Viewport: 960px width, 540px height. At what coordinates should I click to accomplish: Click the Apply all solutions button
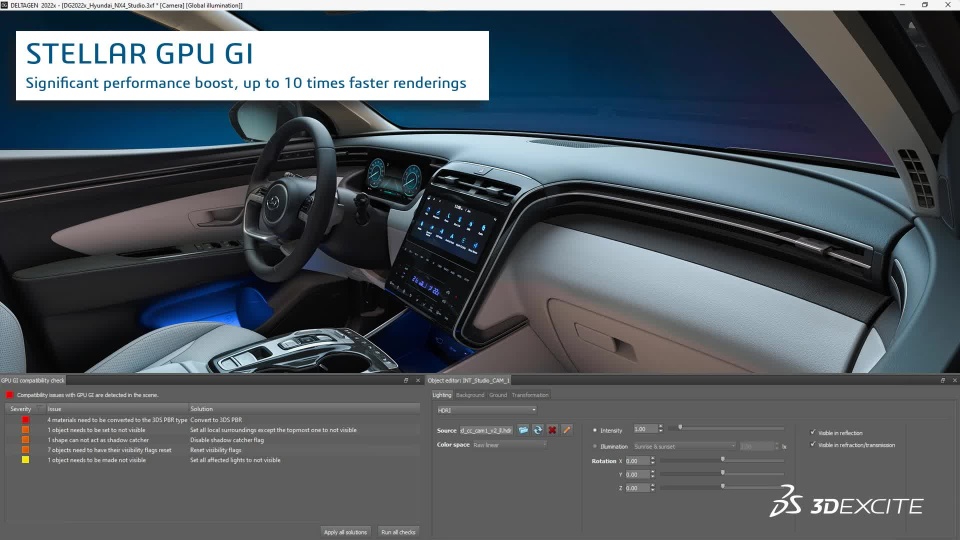pos(346,532)
